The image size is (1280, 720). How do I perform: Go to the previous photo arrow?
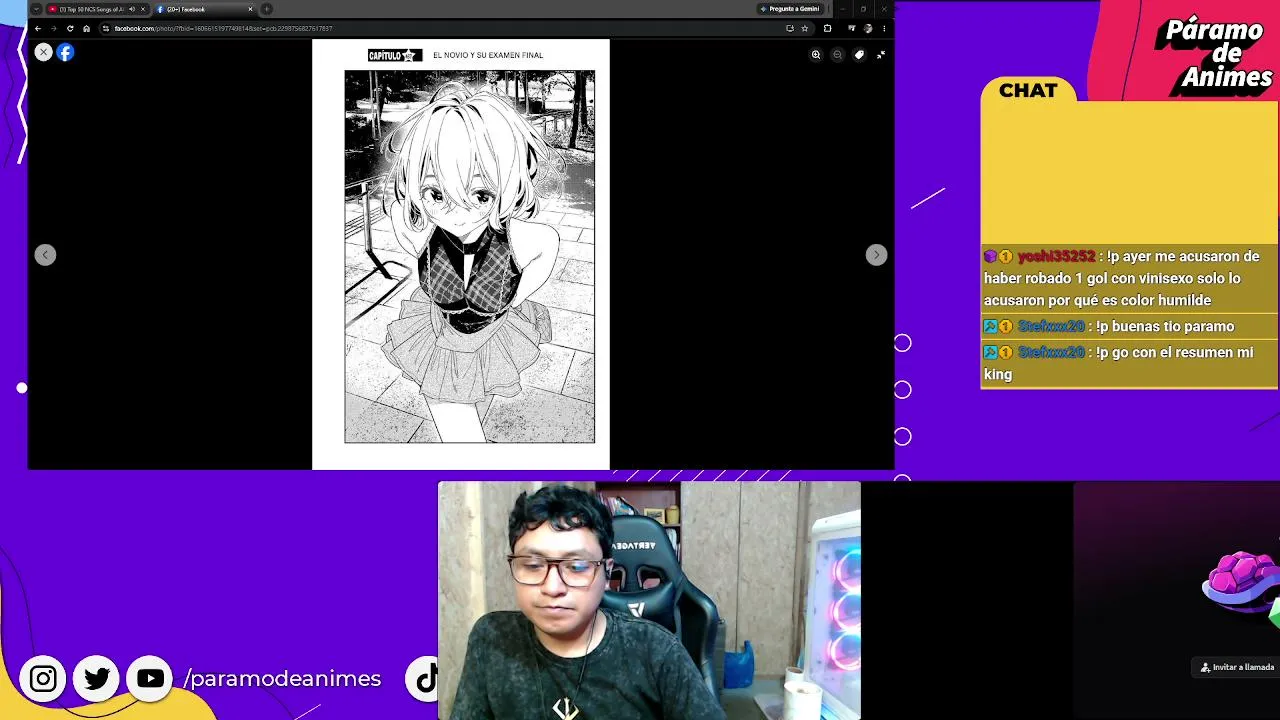[x=45, y=255]
